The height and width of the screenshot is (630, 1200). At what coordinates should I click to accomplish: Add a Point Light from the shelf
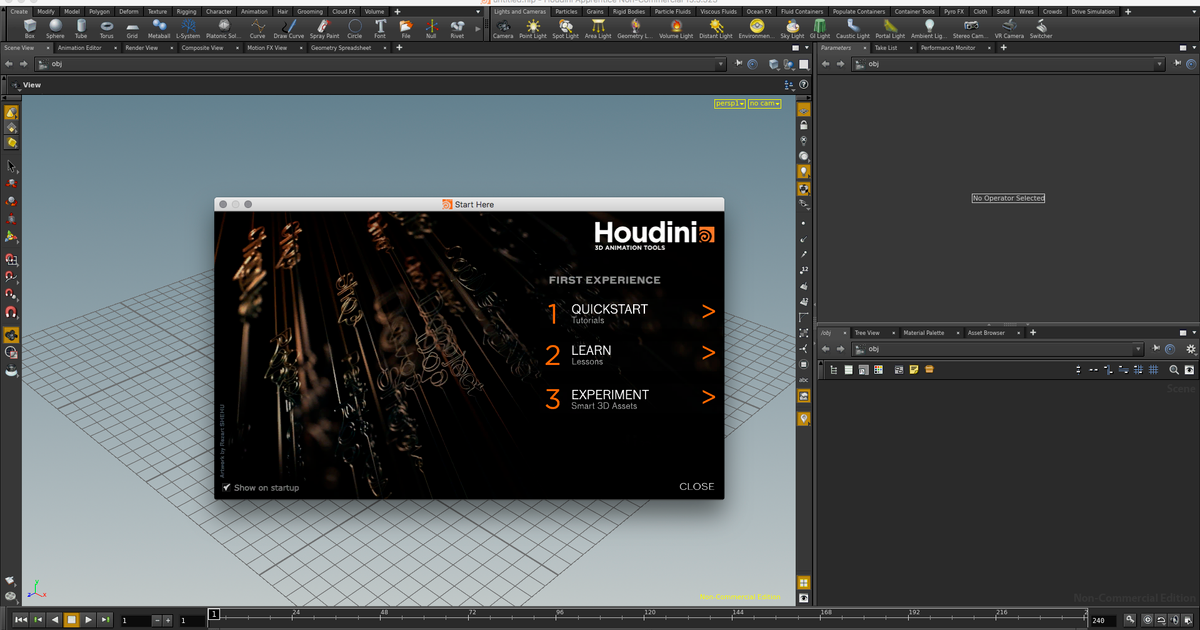(x=533, y=28)
